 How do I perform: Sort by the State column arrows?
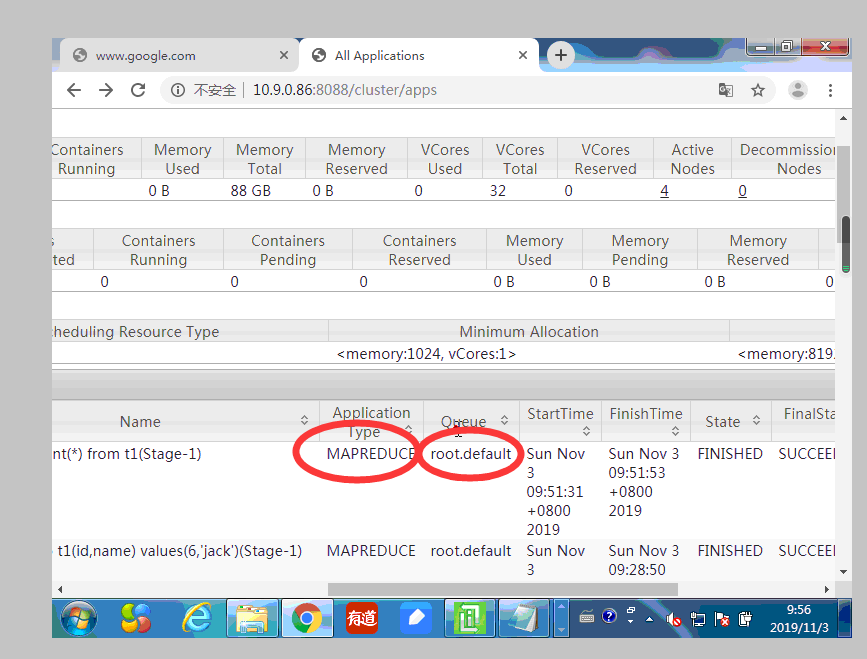point(757,421)
